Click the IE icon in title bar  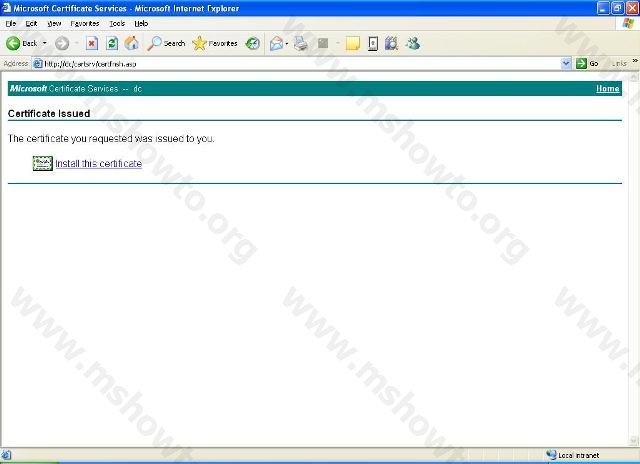pyautogui.click(x=6, y=8)
